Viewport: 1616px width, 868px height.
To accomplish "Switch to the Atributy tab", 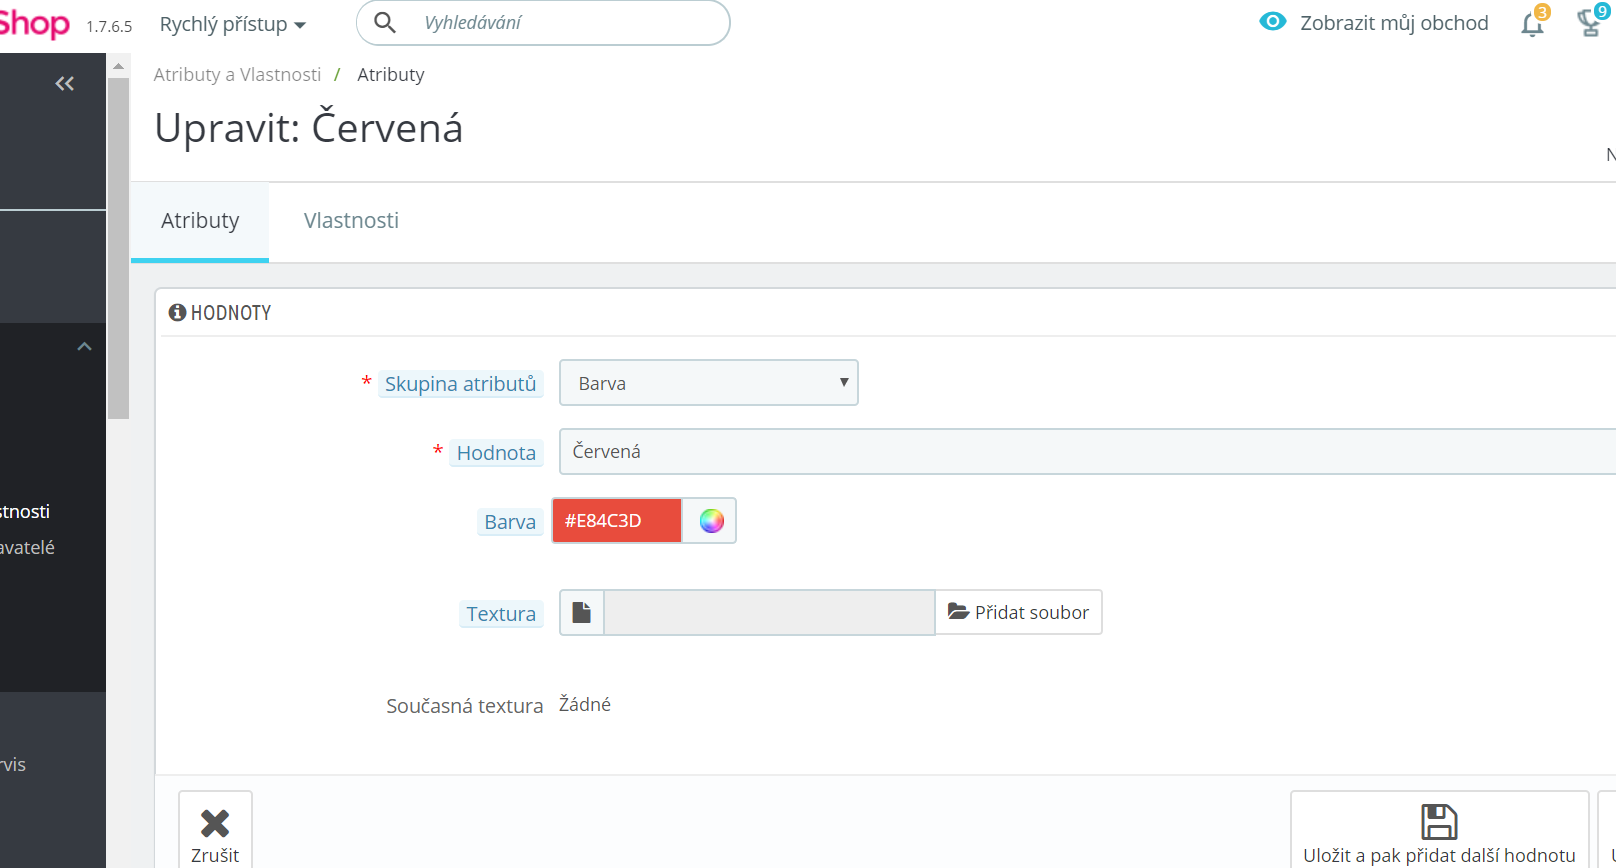I will click(x=200, y=221).
